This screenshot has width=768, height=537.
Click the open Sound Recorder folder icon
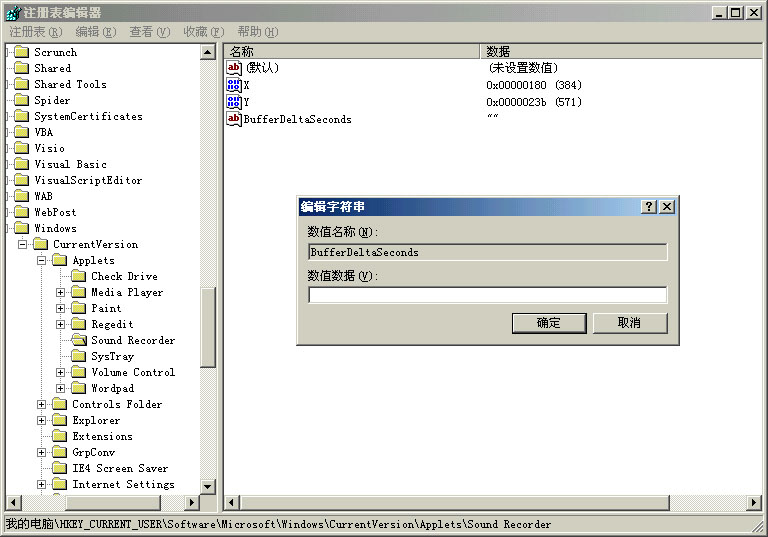79,340
